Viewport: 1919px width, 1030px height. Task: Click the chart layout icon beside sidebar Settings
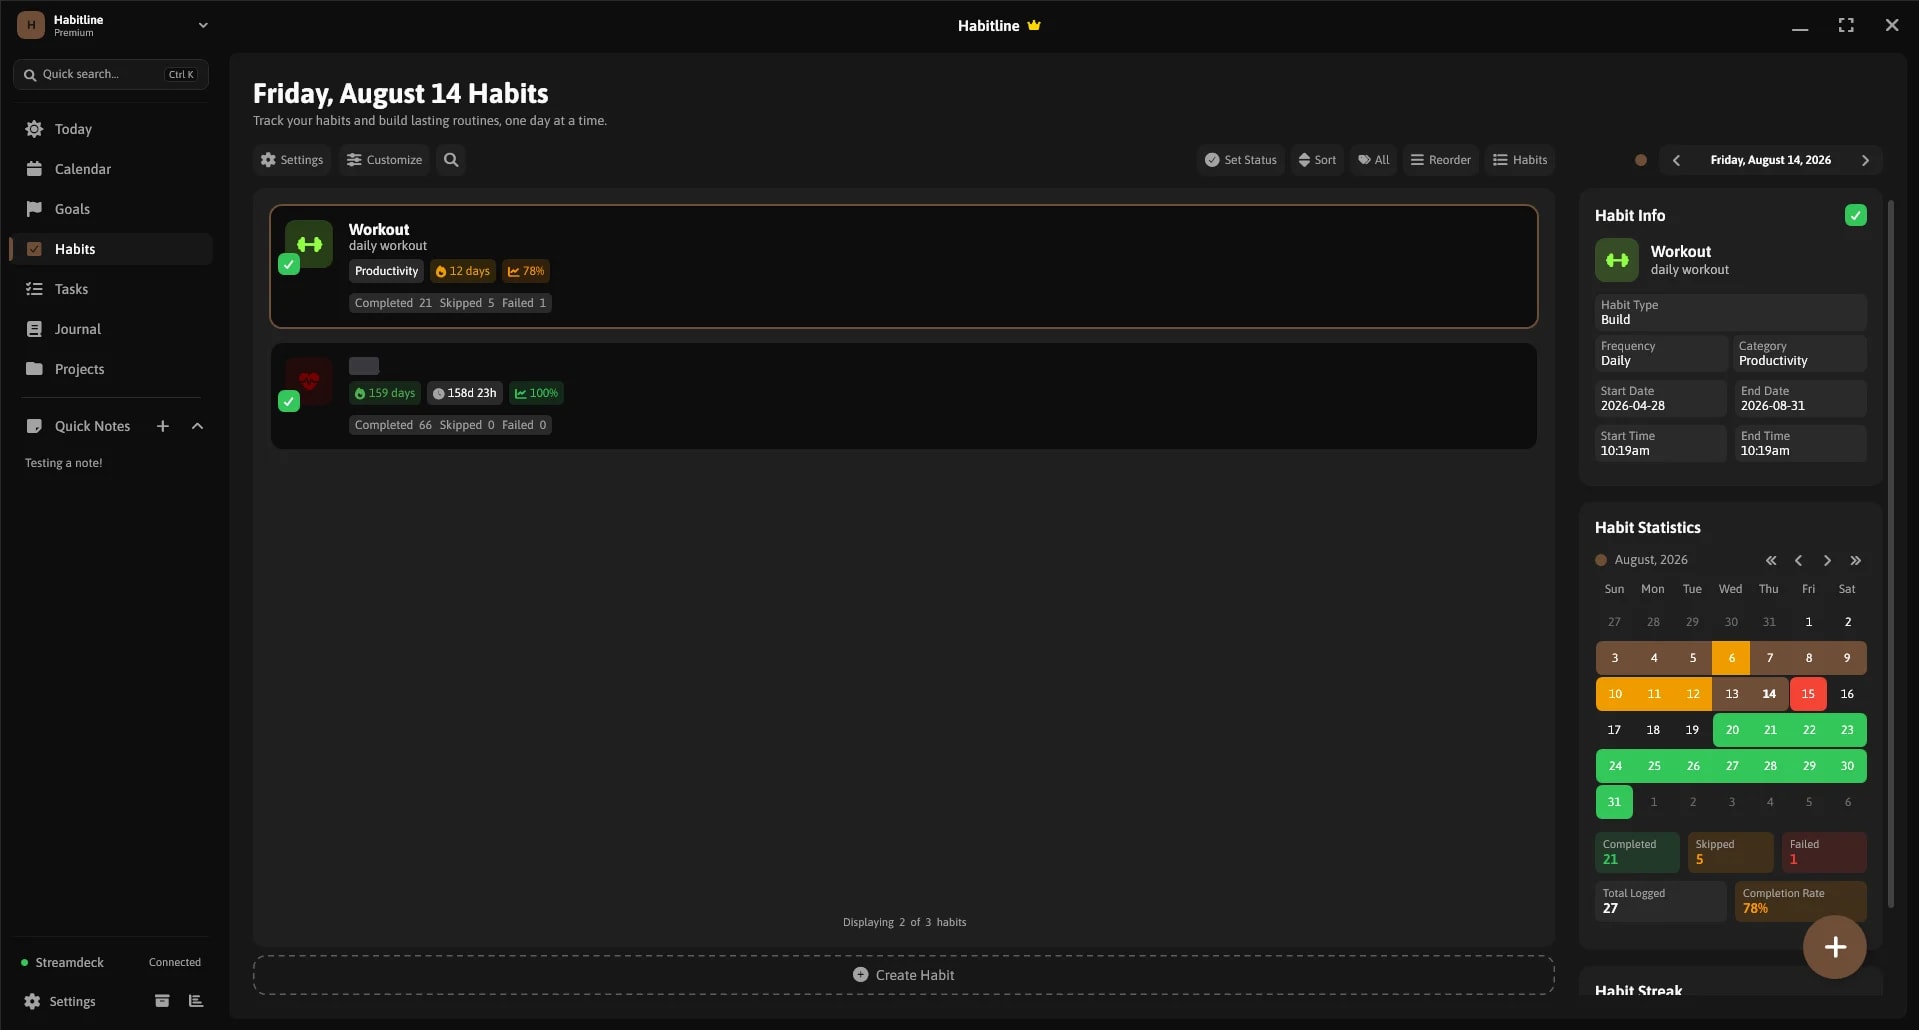tap(196, 1001)
